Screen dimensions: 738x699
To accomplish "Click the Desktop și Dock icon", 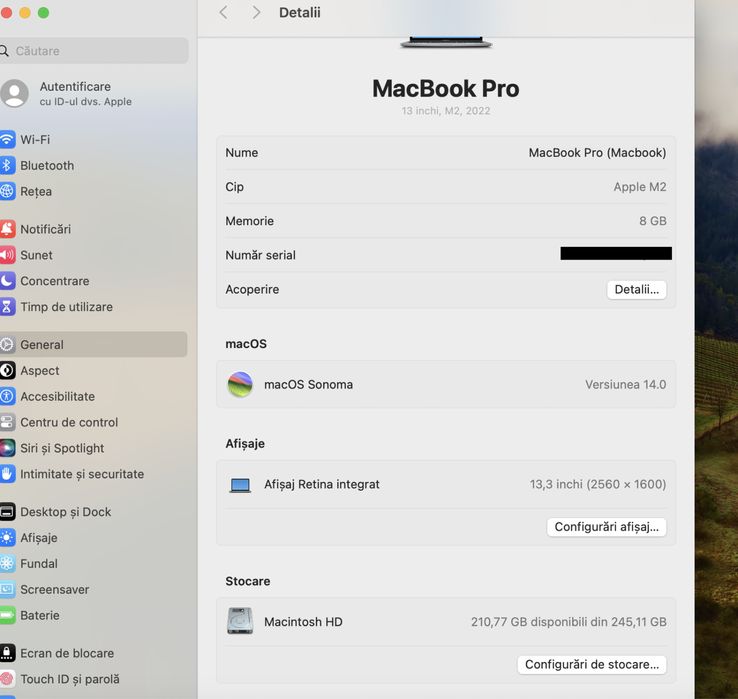I will 7,512.
